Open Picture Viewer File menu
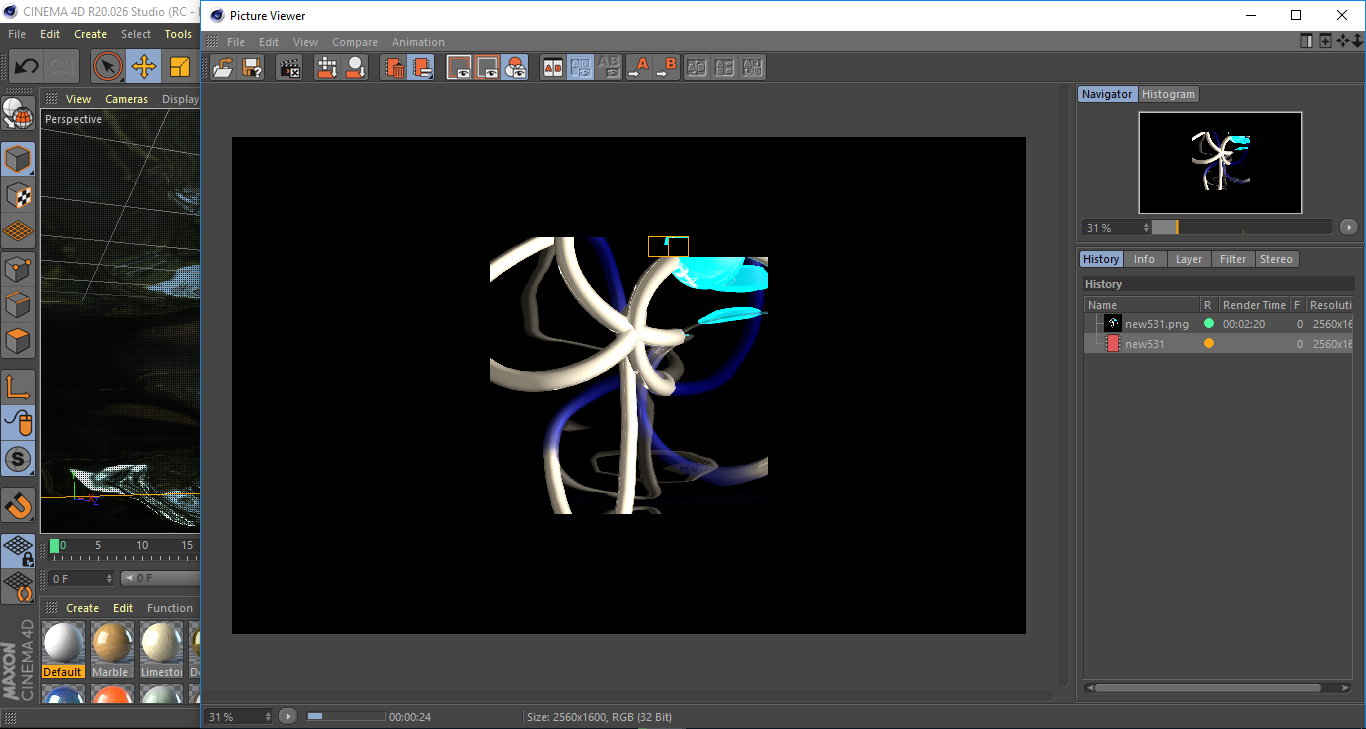The image size is (1366, 729). point(236,42)
